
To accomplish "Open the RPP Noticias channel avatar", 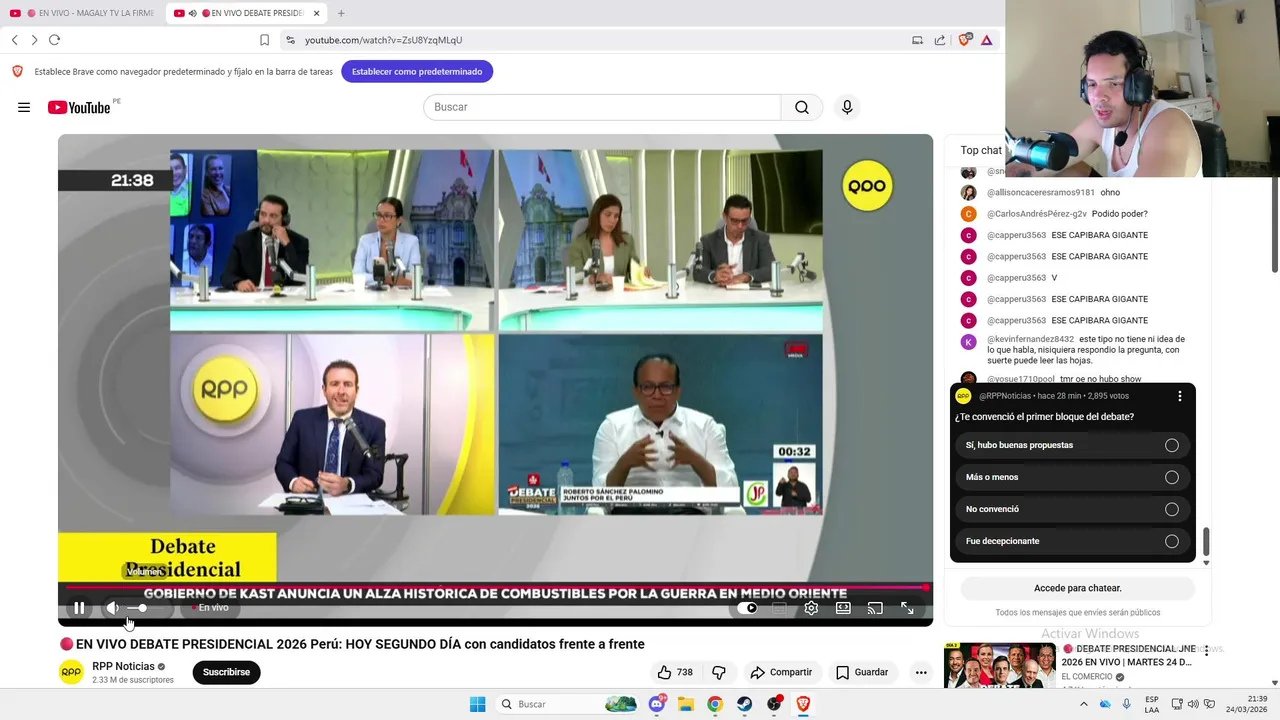I will pos(71,672).
